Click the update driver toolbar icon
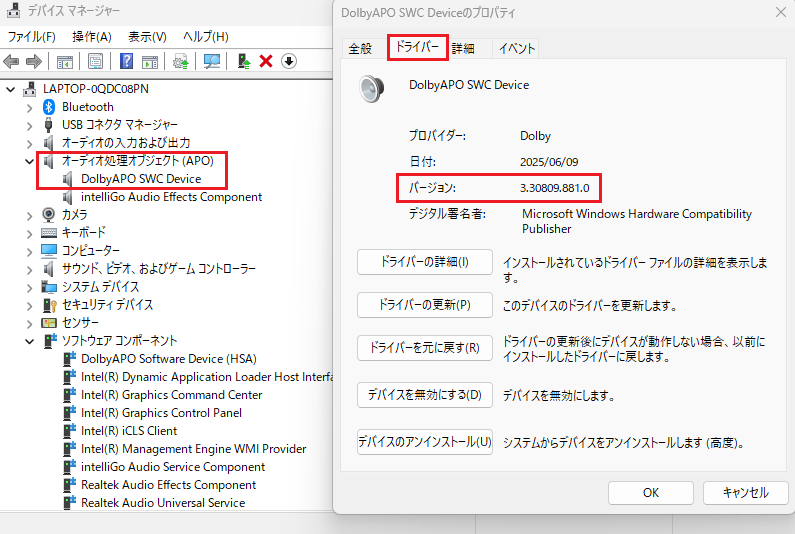 point(181,62)
